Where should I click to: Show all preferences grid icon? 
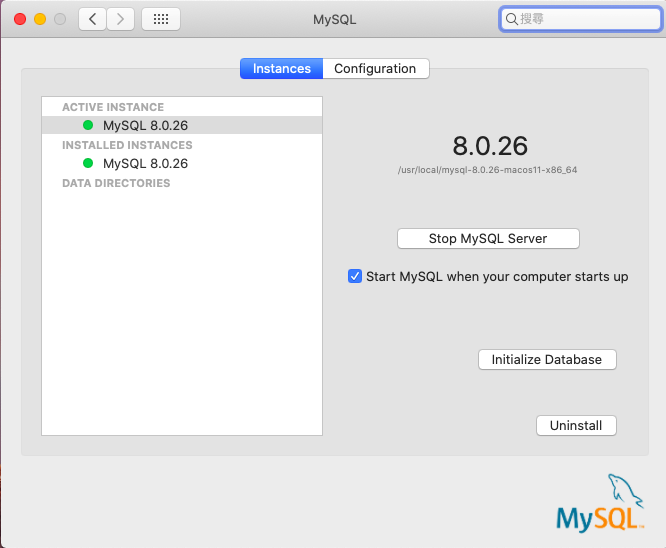[161, 19]
